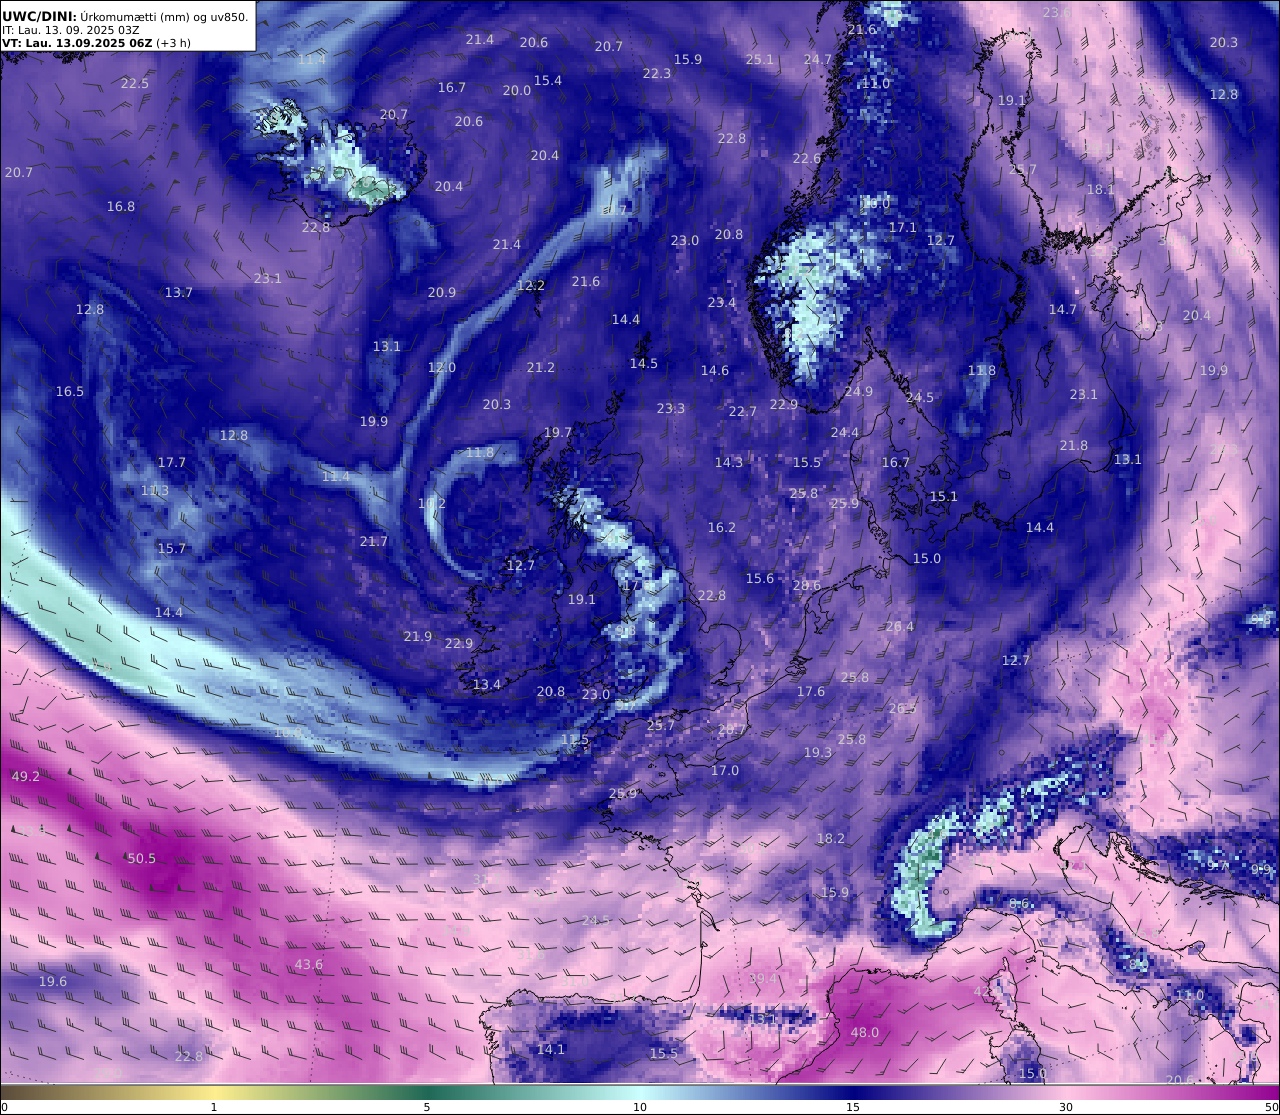
Task: Click the 23.3 value on the map
Action: [x=671, y=408]
